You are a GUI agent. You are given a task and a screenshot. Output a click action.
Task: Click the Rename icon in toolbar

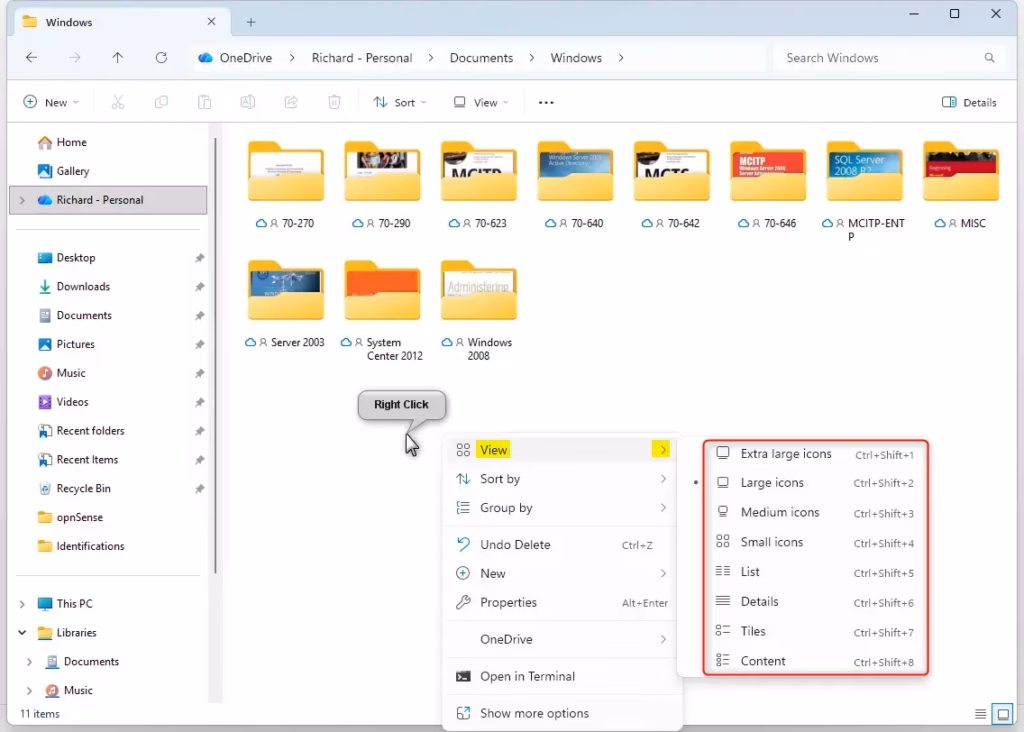click(248, 102)
